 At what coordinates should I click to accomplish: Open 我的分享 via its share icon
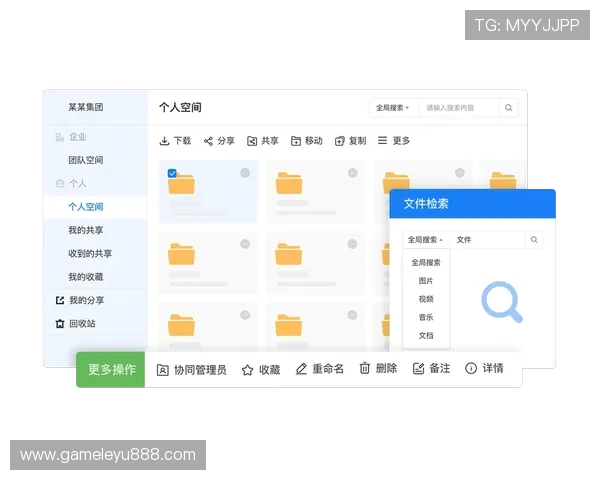(60, 300)
